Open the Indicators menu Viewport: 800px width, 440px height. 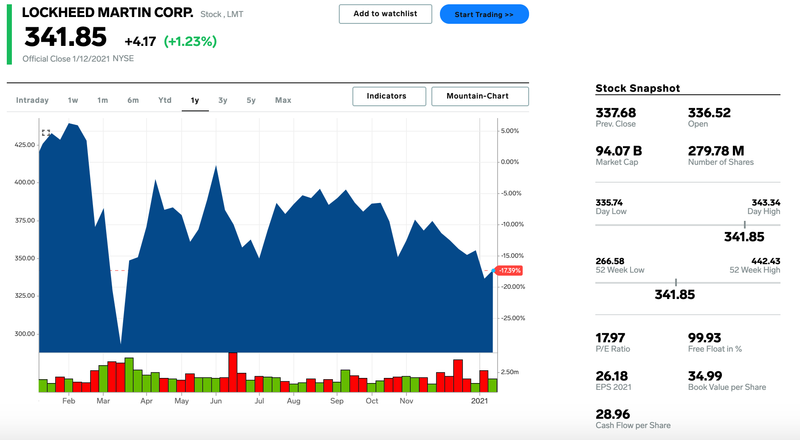tap(389, 96)
